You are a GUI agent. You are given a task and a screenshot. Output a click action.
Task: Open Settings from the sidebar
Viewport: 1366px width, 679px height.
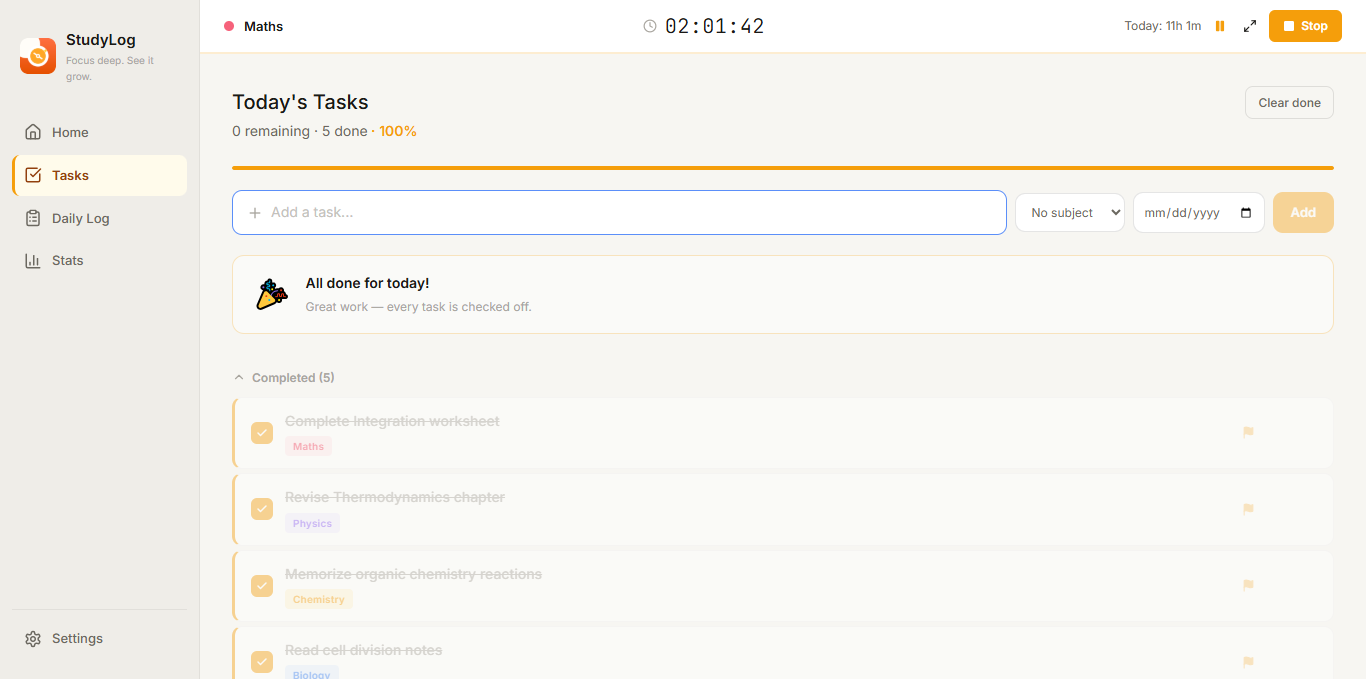click(99, 638)
